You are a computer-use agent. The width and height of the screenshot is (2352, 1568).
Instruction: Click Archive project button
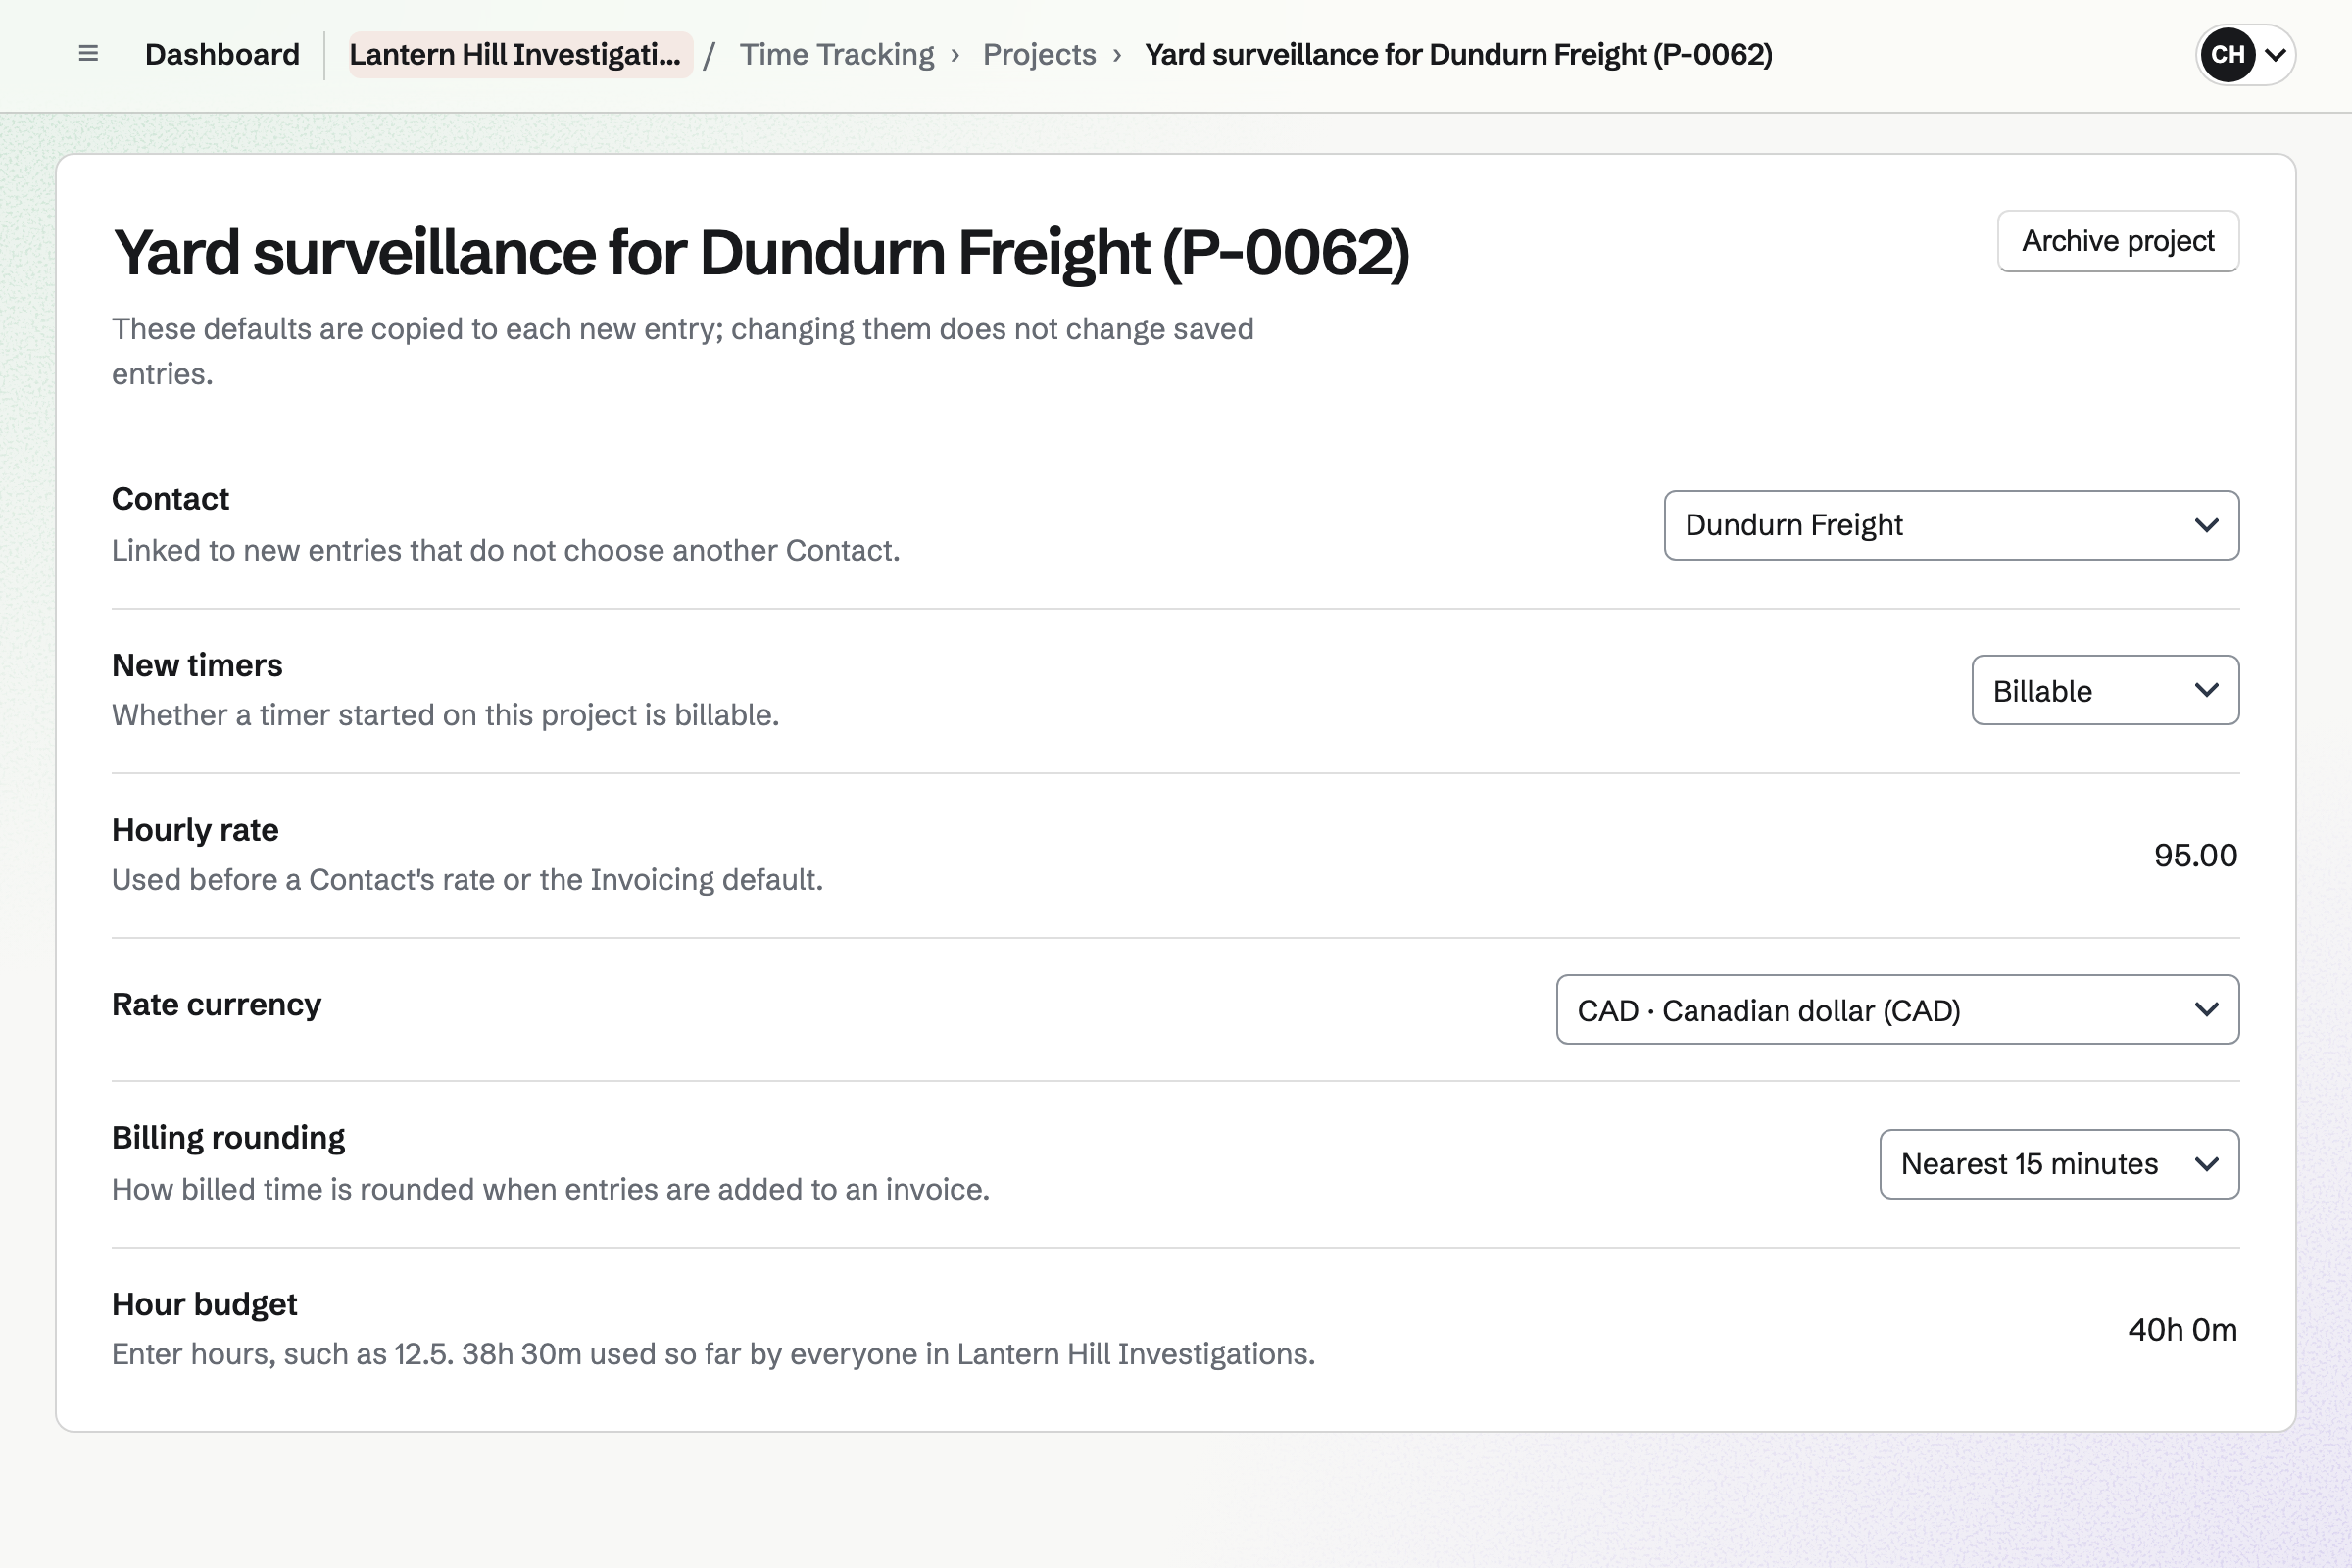pos(2118,241)
